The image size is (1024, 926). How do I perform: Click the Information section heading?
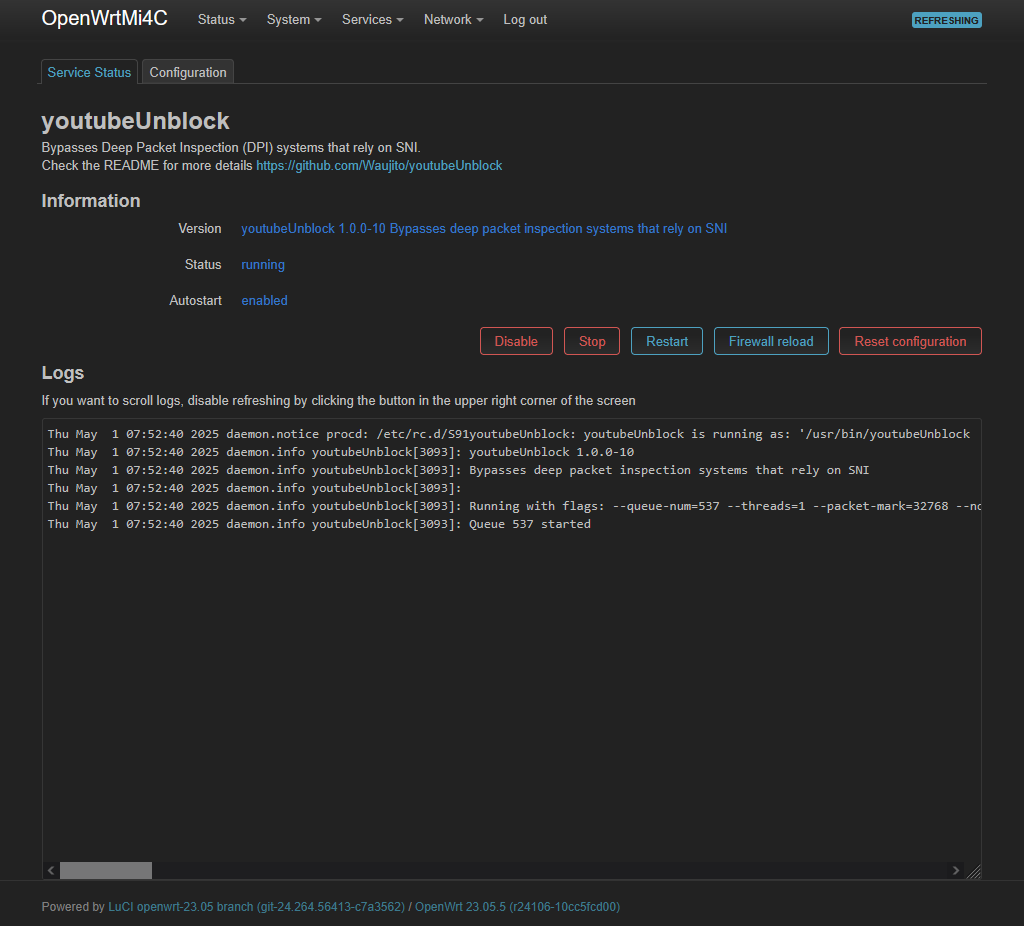(91, 200)
